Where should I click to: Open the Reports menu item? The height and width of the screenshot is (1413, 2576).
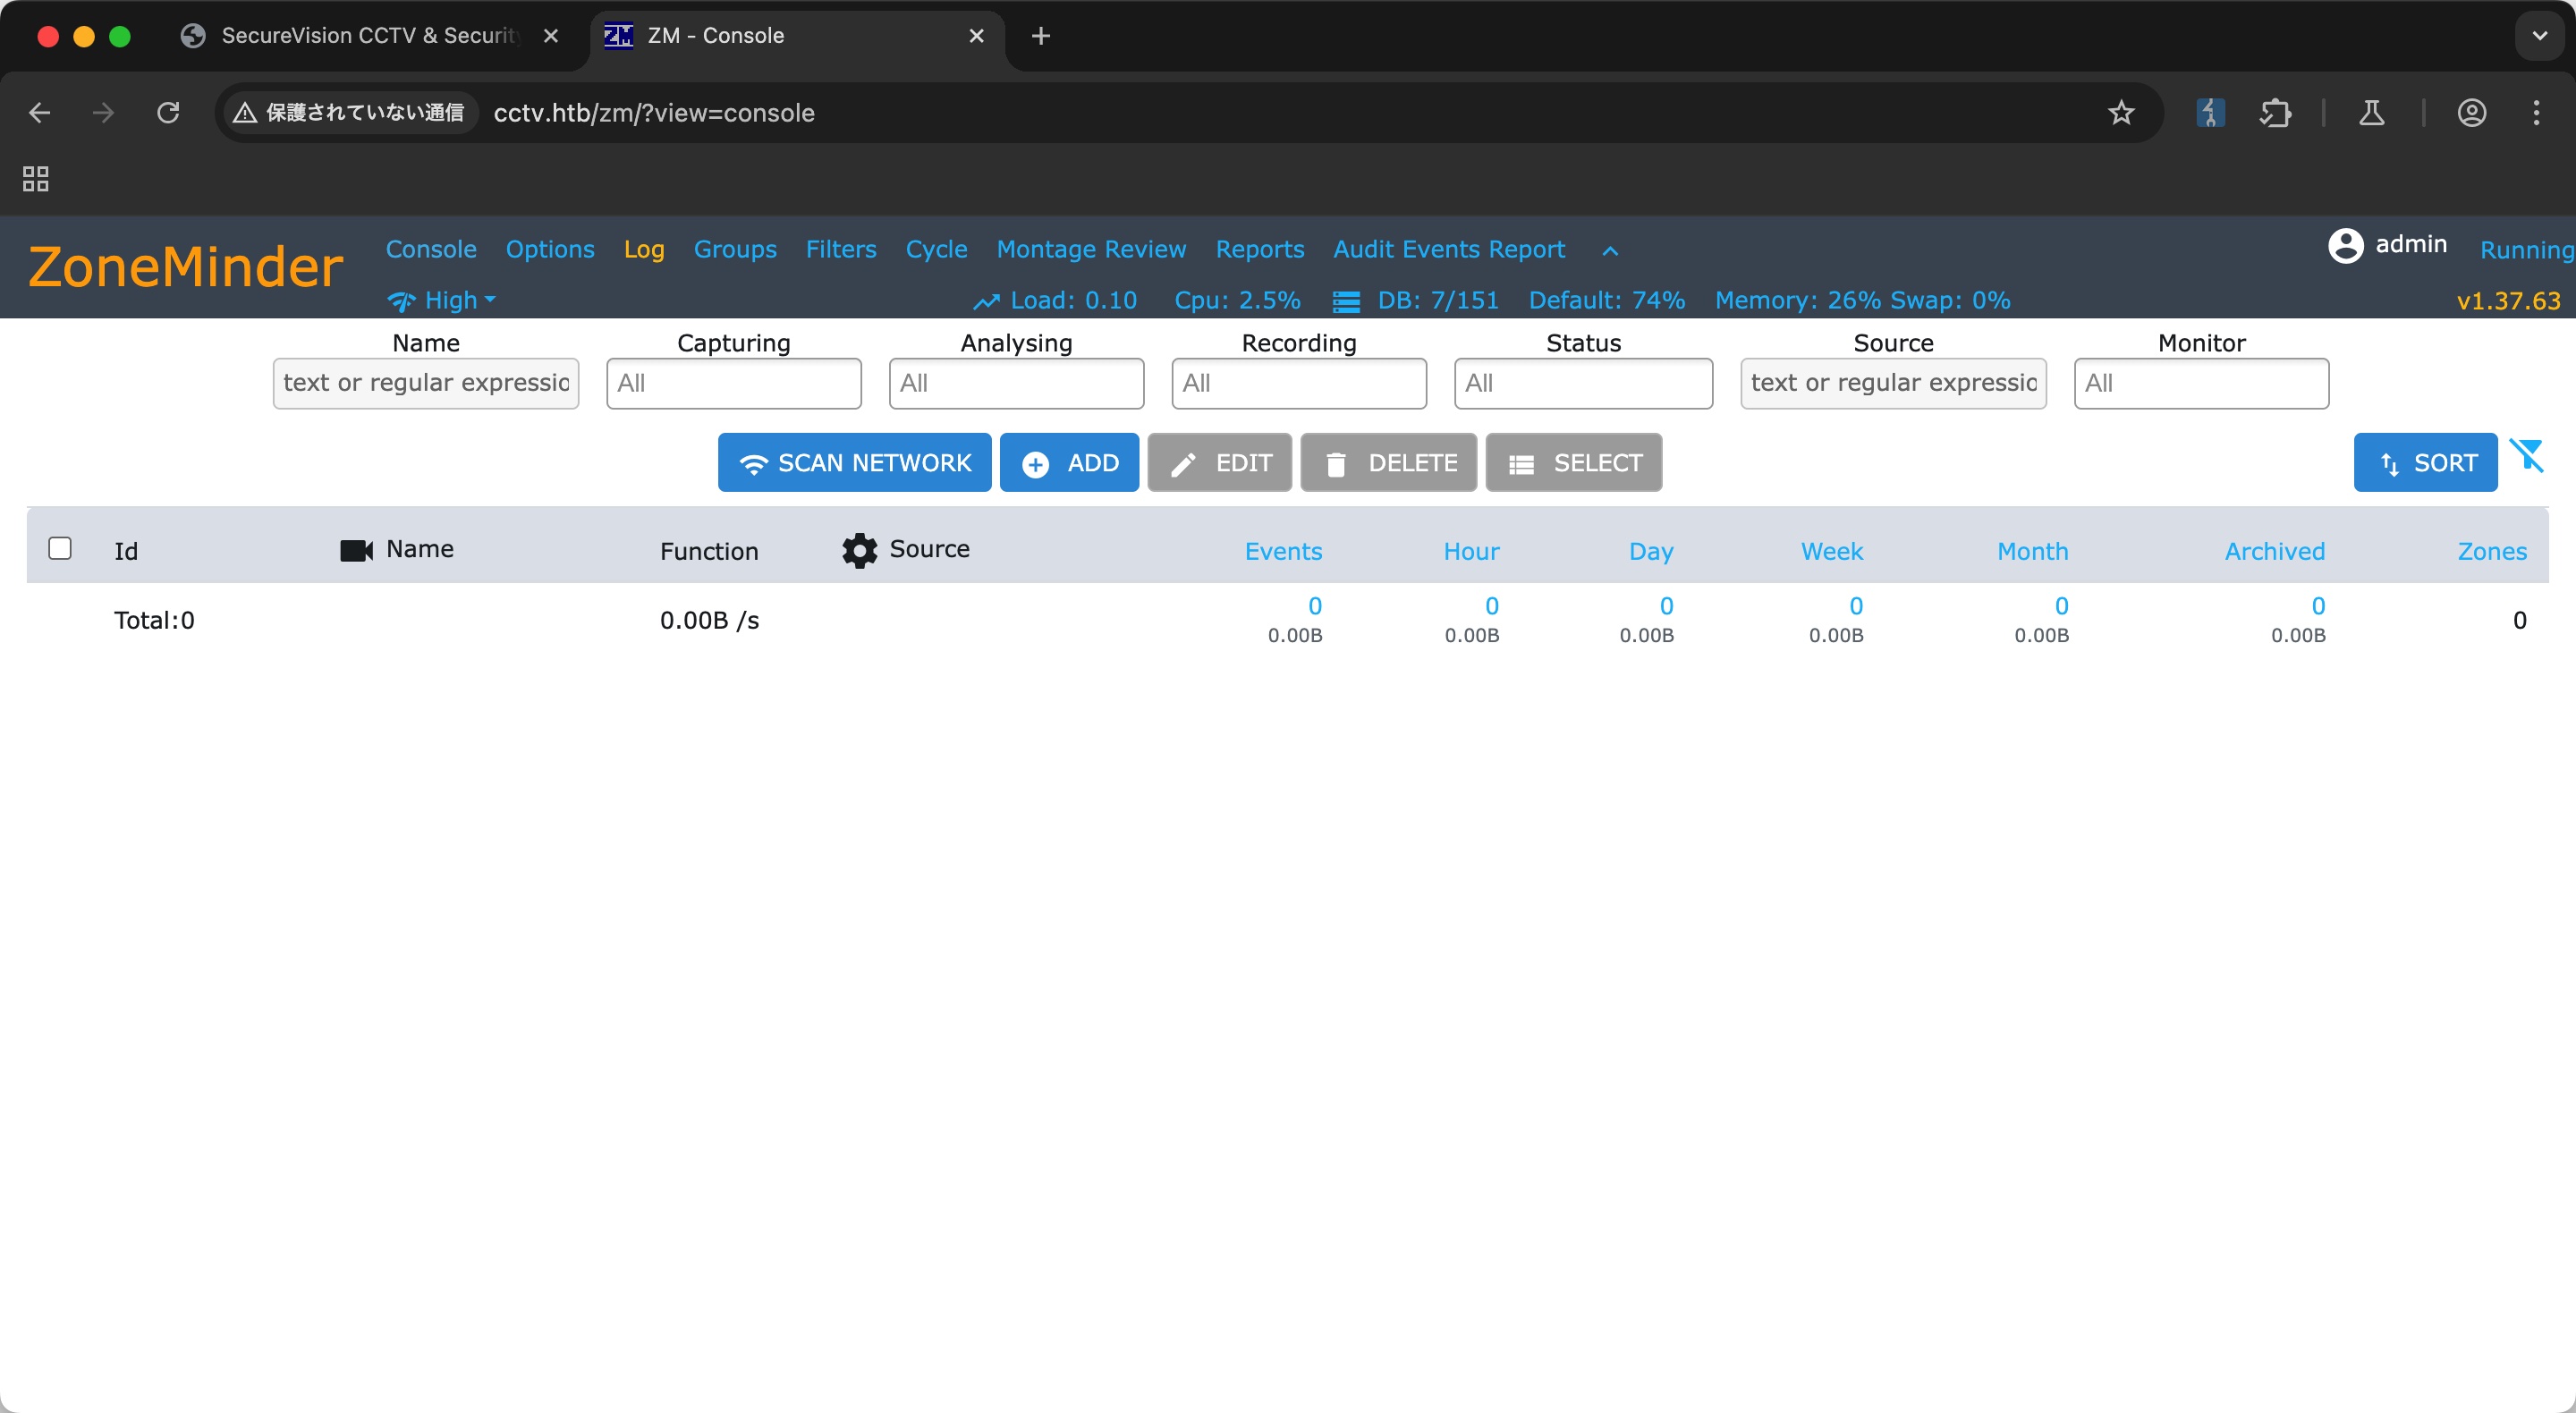(1259, 249)
